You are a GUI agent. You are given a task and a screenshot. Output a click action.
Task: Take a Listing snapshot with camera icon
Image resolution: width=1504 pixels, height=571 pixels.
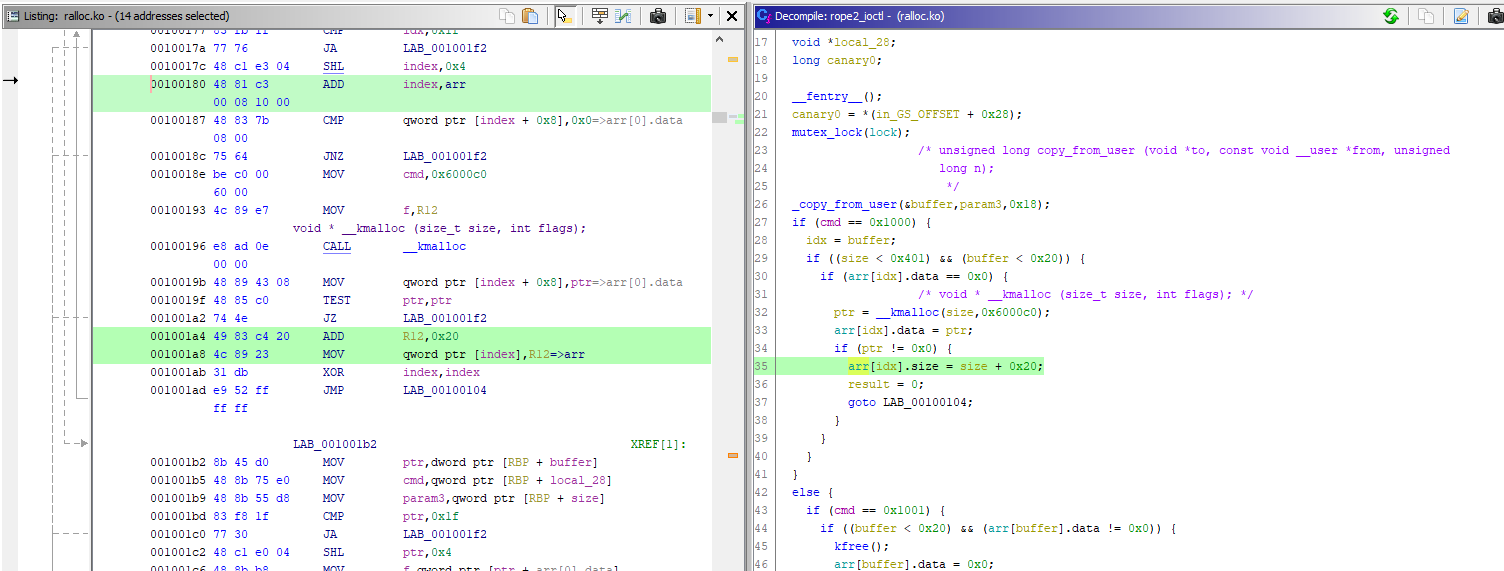(658, 16)
